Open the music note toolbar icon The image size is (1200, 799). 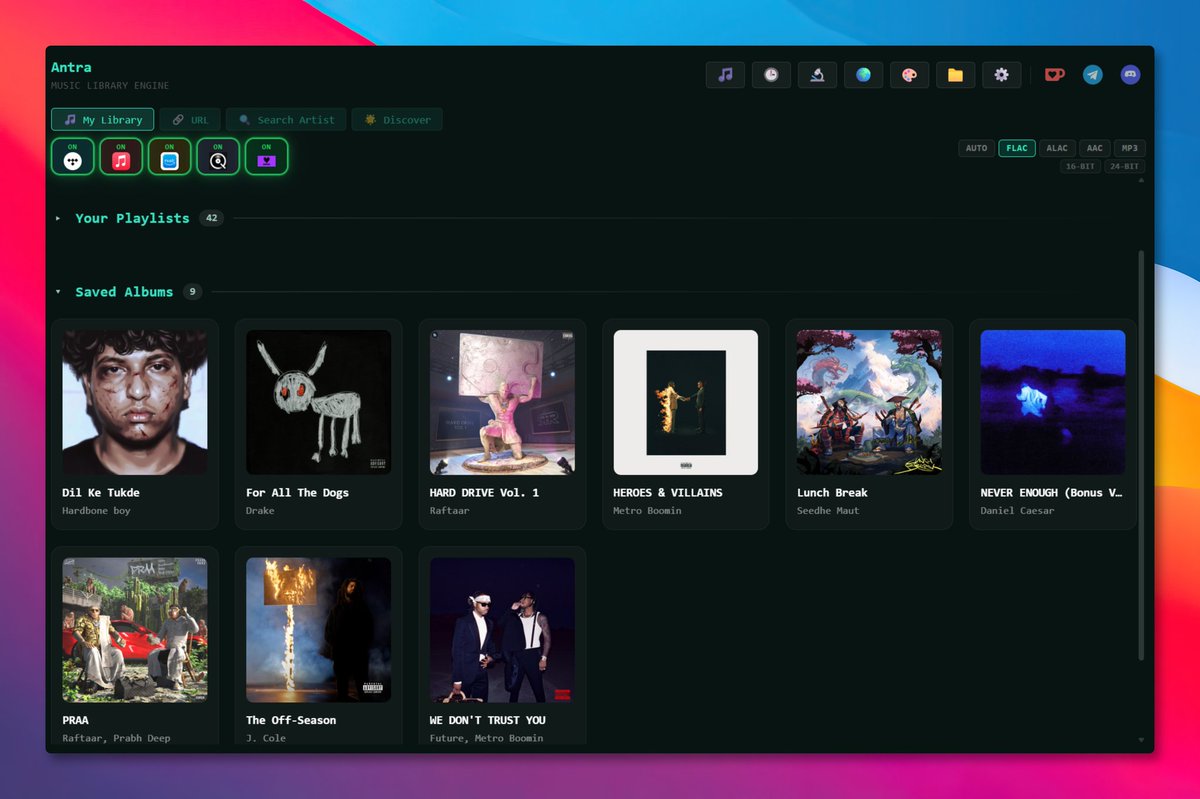(725, 75)
